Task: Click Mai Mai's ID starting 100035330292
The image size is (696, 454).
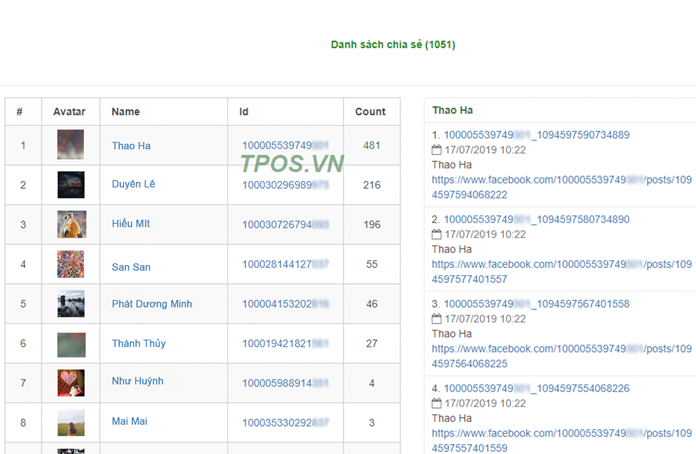Action: [285, 422]
